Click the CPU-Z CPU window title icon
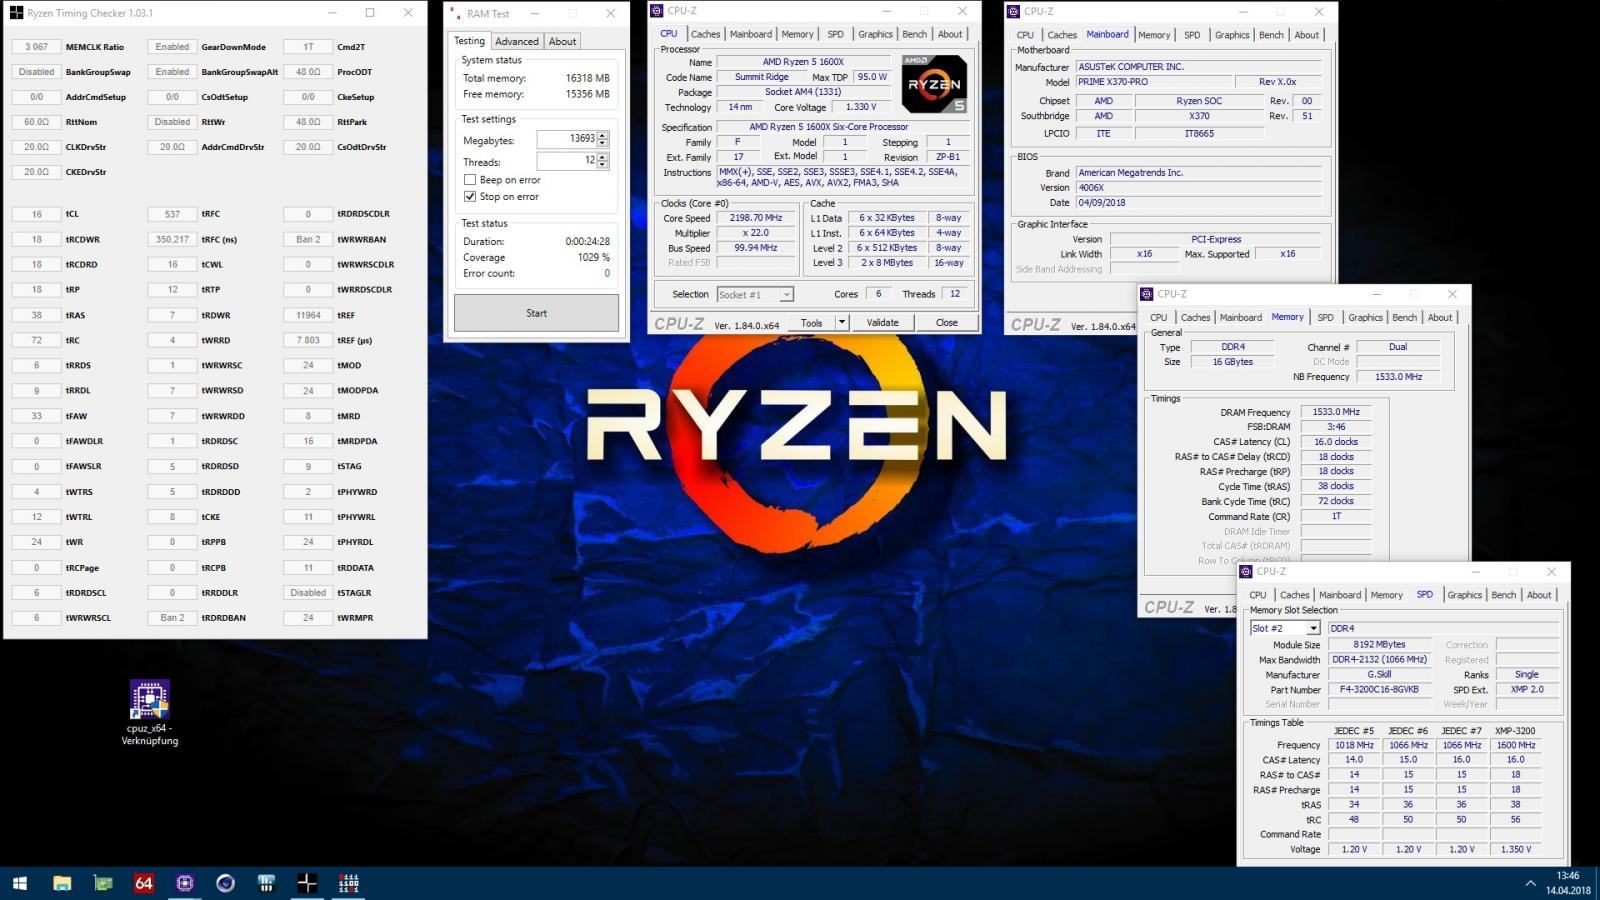Image resolution: width=1600 pixels, height=900 pixels. pyautogui.click(x=657, y=11)
